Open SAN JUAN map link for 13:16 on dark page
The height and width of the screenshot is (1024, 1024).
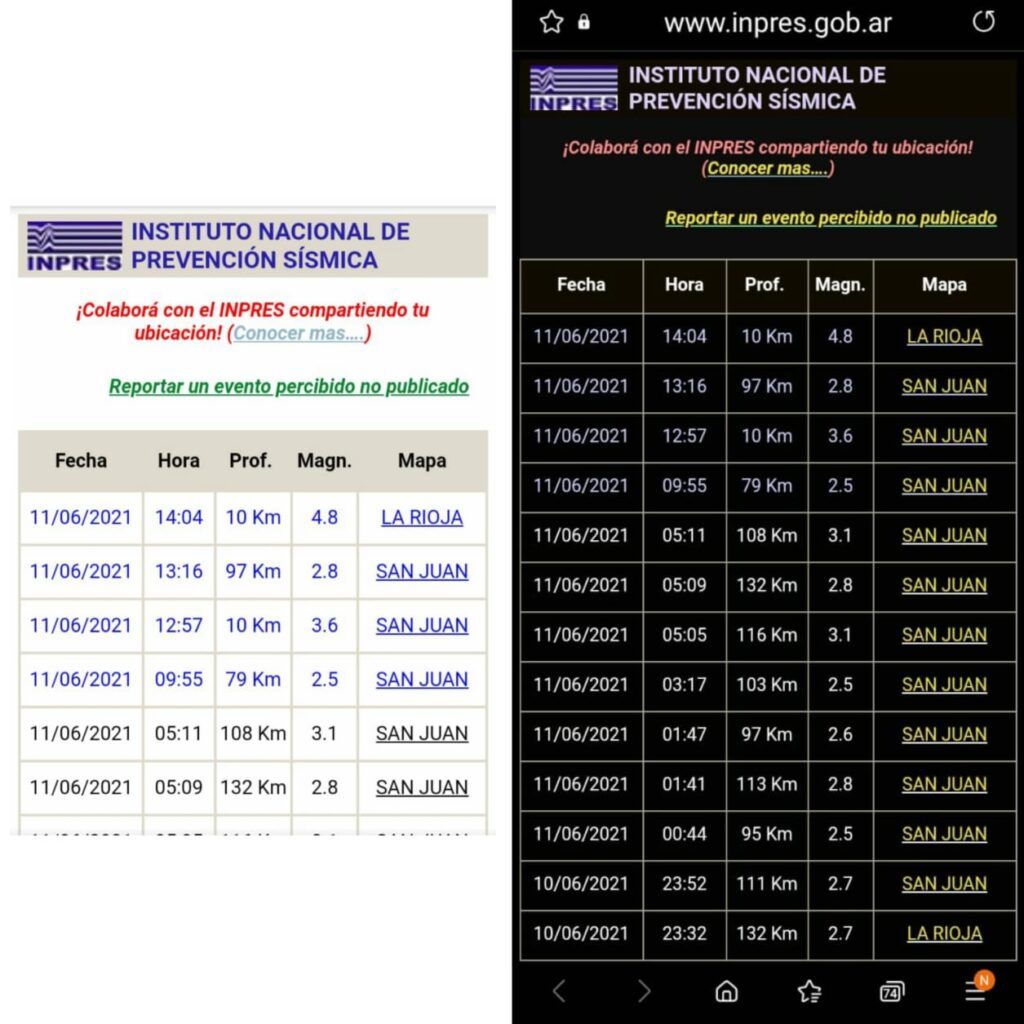pos(944,386)
